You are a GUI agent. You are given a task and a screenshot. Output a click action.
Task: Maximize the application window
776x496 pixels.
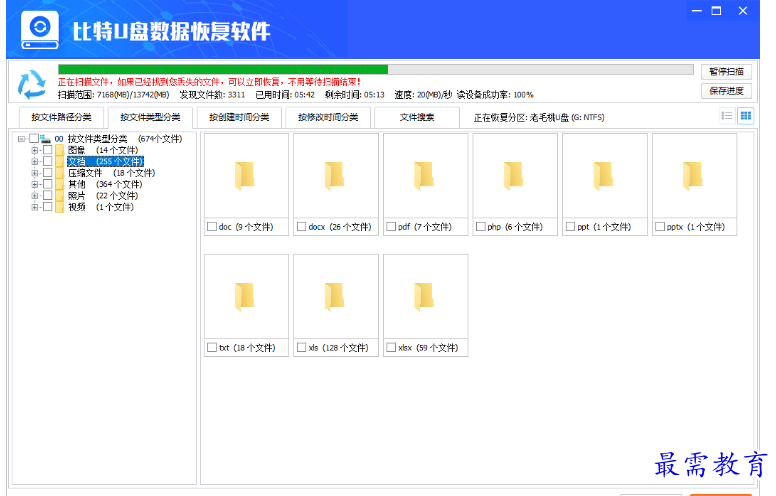717,11
